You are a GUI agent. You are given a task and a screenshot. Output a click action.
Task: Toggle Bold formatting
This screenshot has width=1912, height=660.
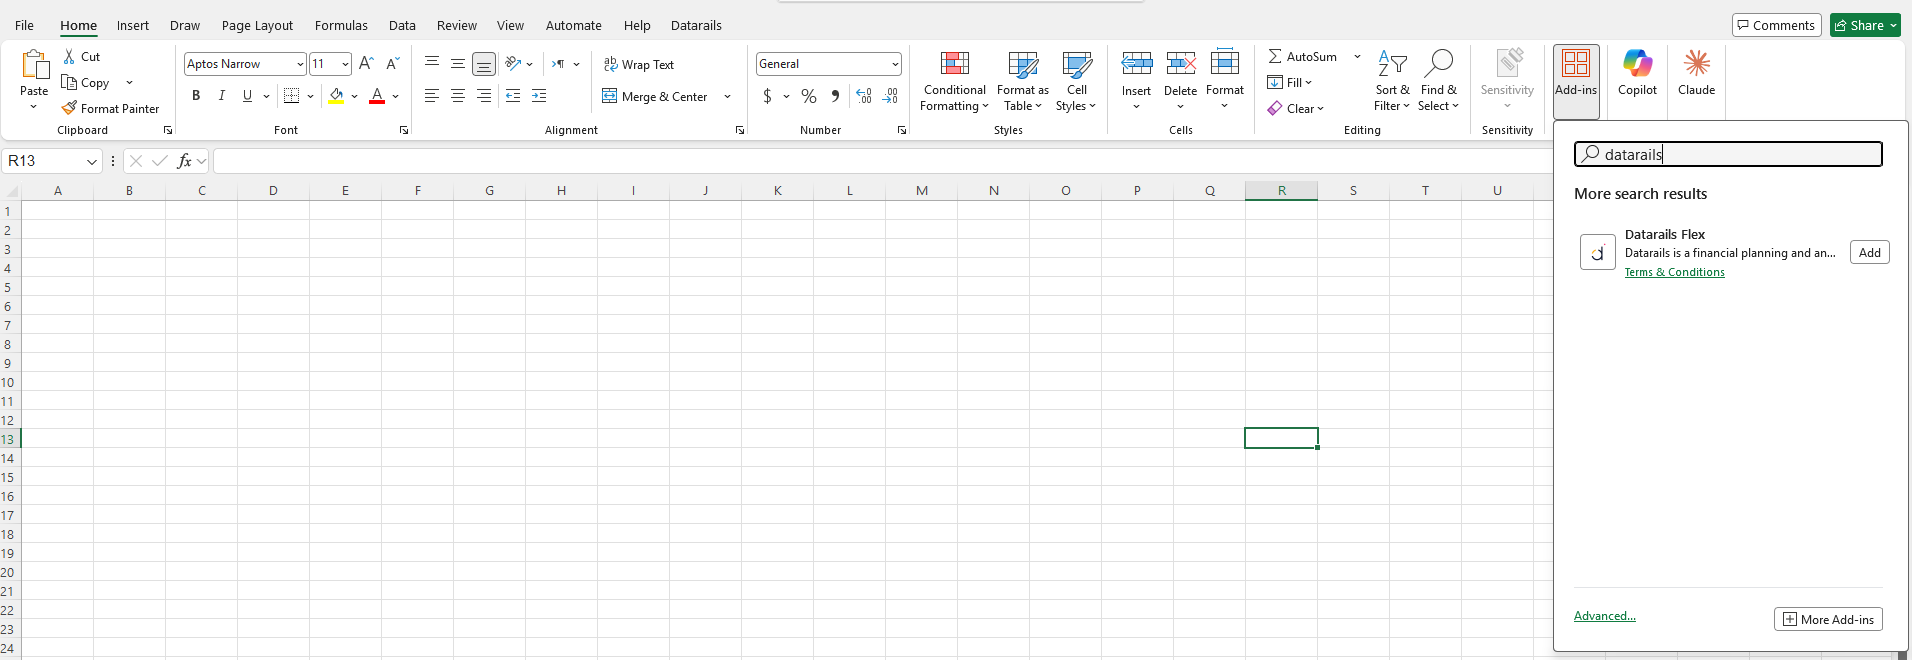(x=196, y=96)
